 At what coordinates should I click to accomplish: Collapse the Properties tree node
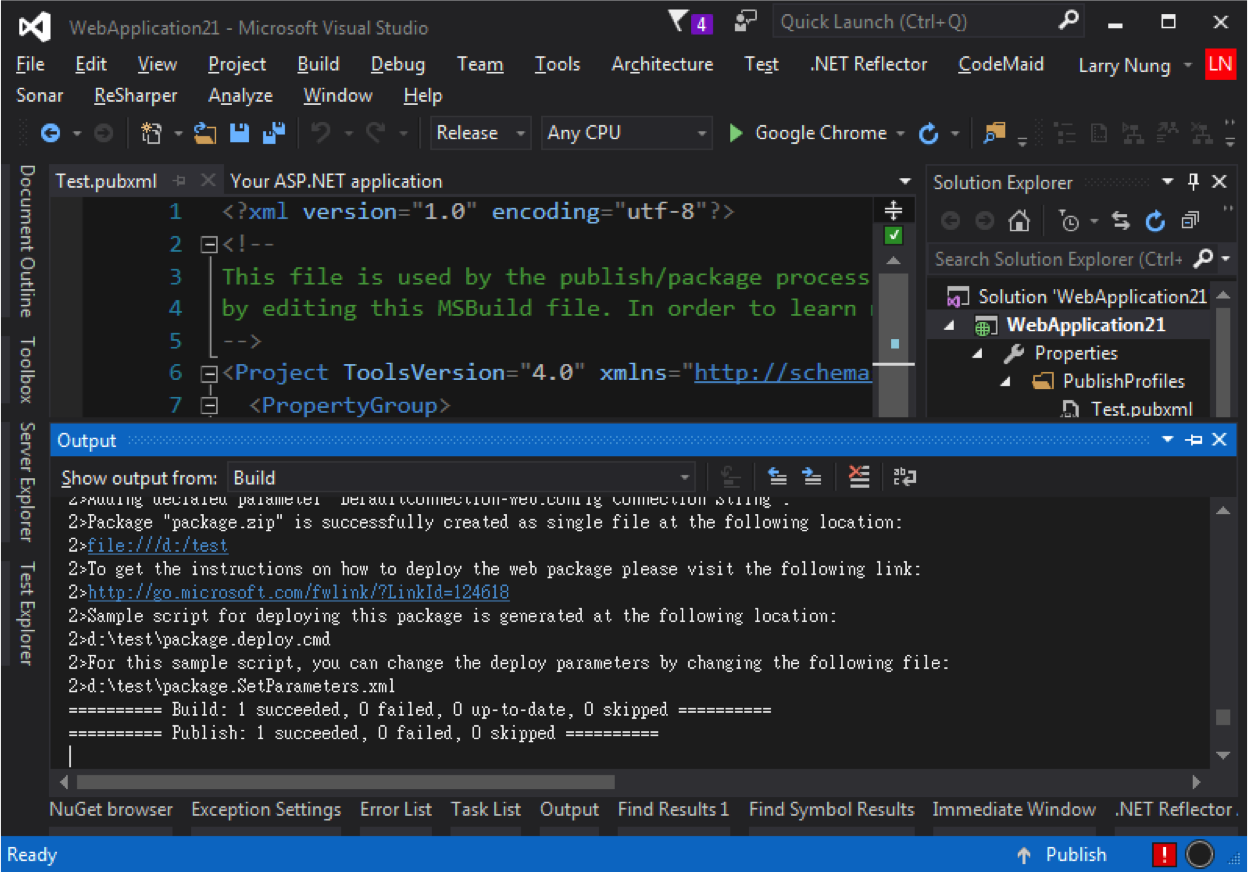(x=979, y=354)
